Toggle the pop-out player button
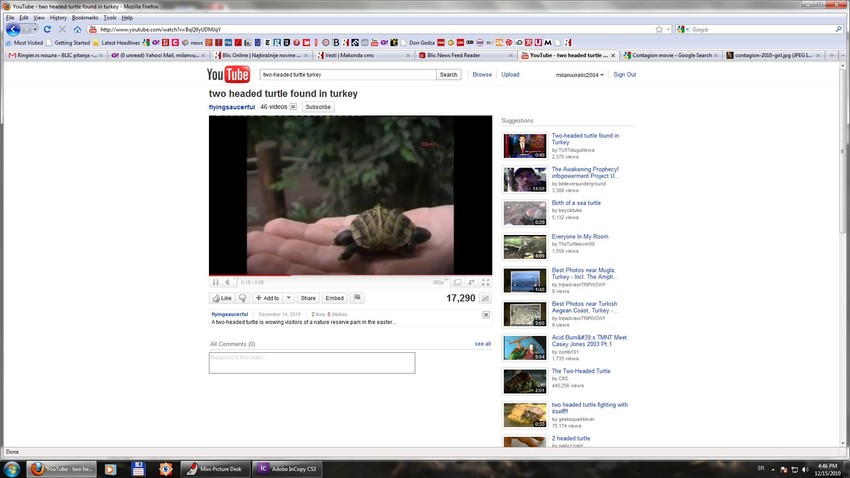This screenshot has width=850, height=478. [x=473, y=283]
